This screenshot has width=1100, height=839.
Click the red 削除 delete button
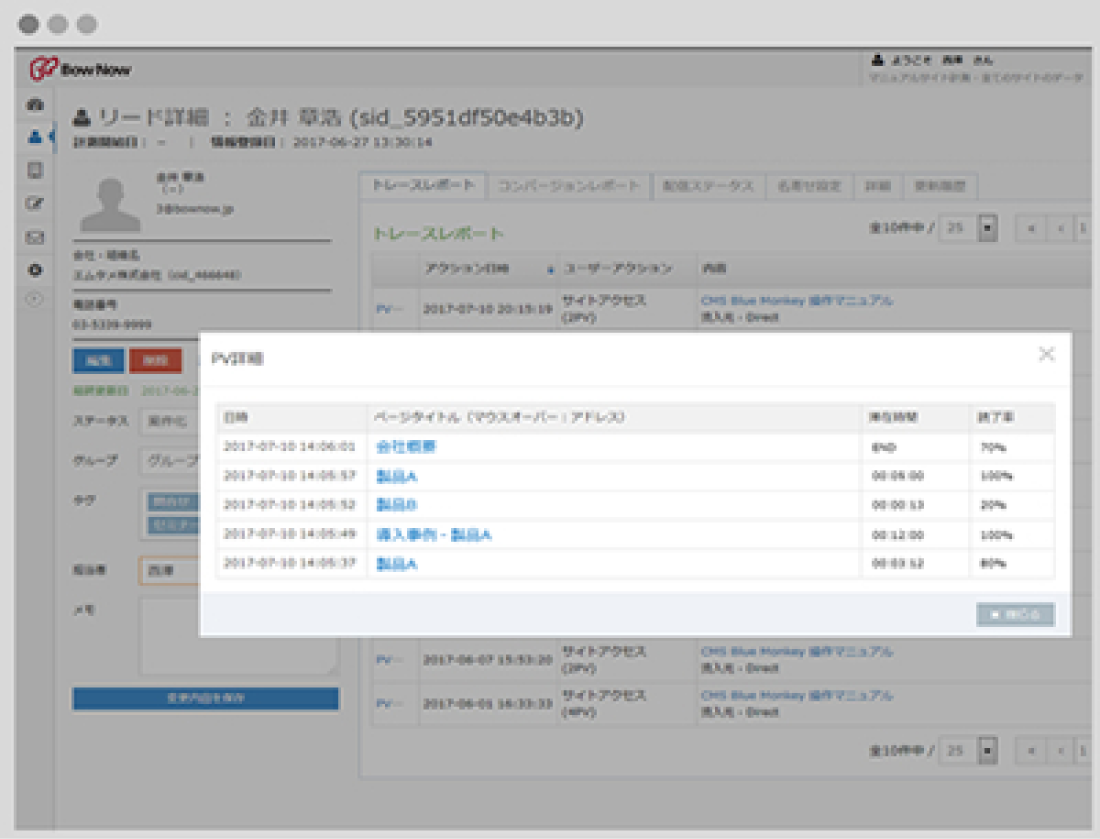[x=155, y=361]
